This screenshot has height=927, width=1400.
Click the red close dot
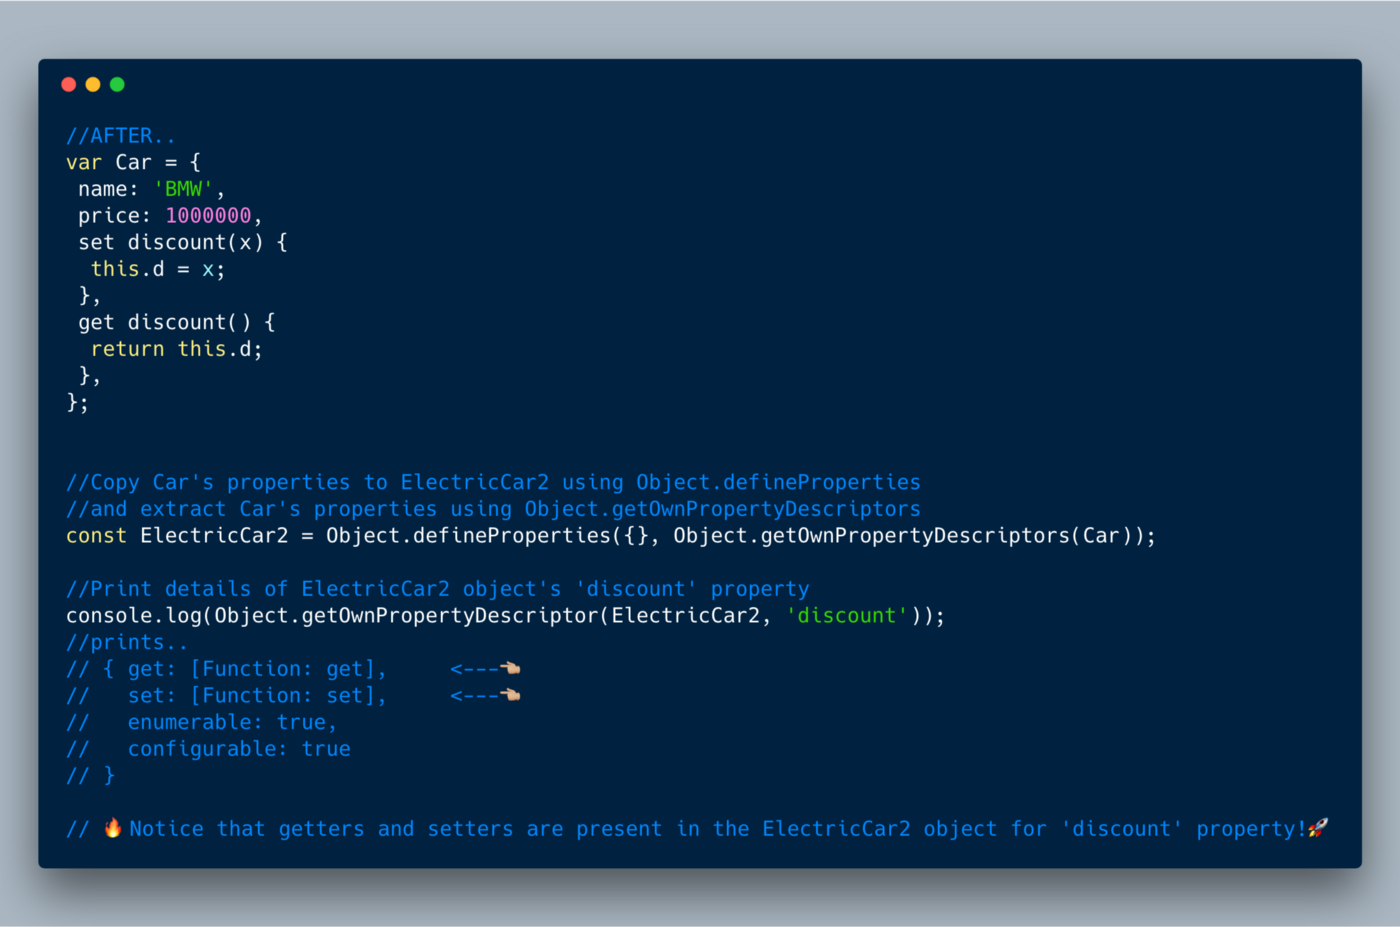[69, 85]
